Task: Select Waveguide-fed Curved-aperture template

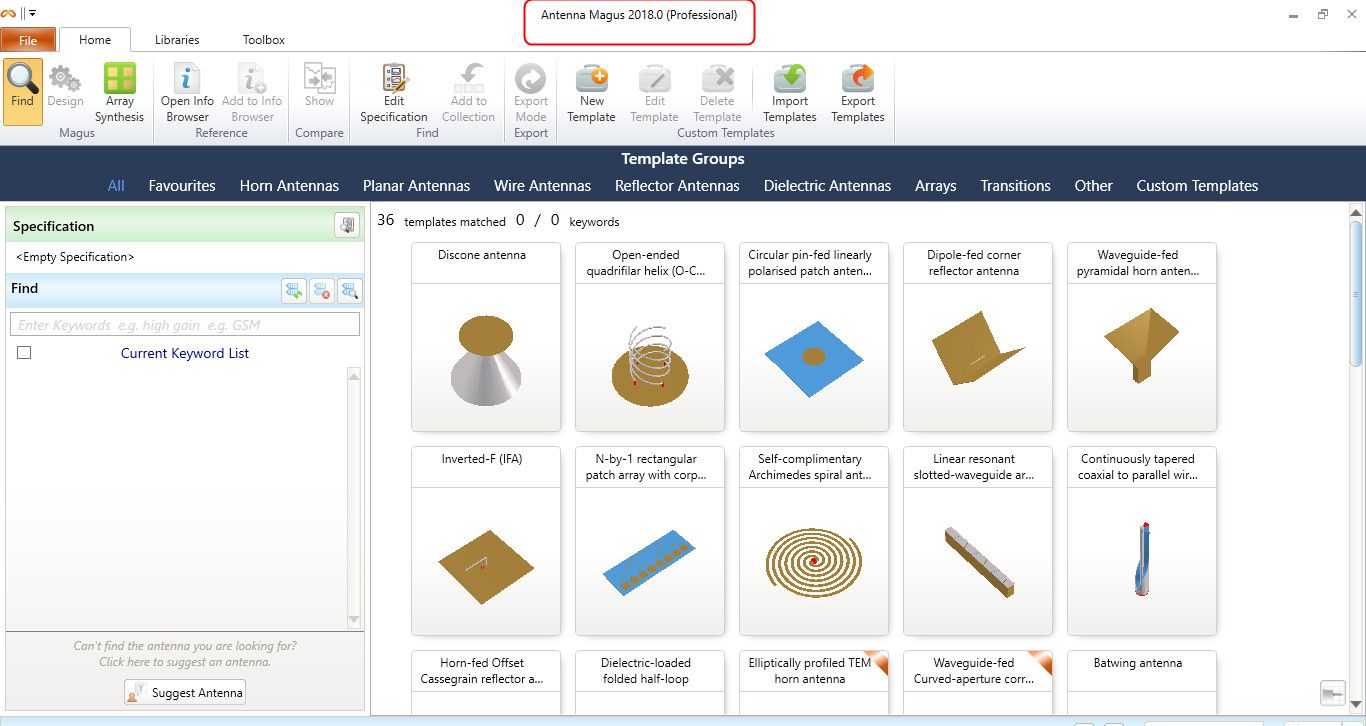Action: (978, 682)
